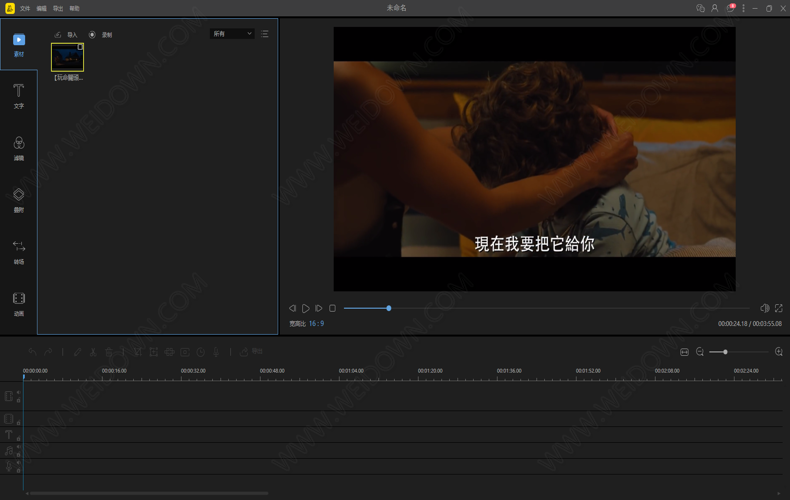The width and height of the screenshot is (790, 500).
Task: Open the 动画 animation panel with film icon
Action: tap(19, 304)
